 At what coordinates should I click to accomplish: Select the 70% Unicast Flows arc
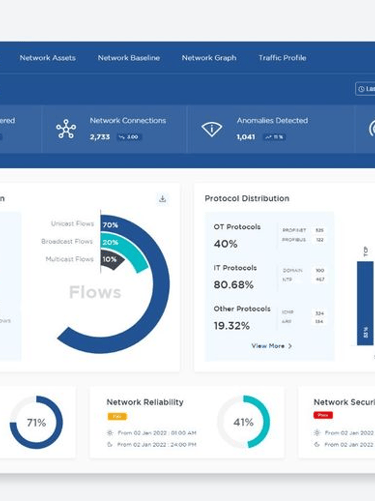point(162,283)
